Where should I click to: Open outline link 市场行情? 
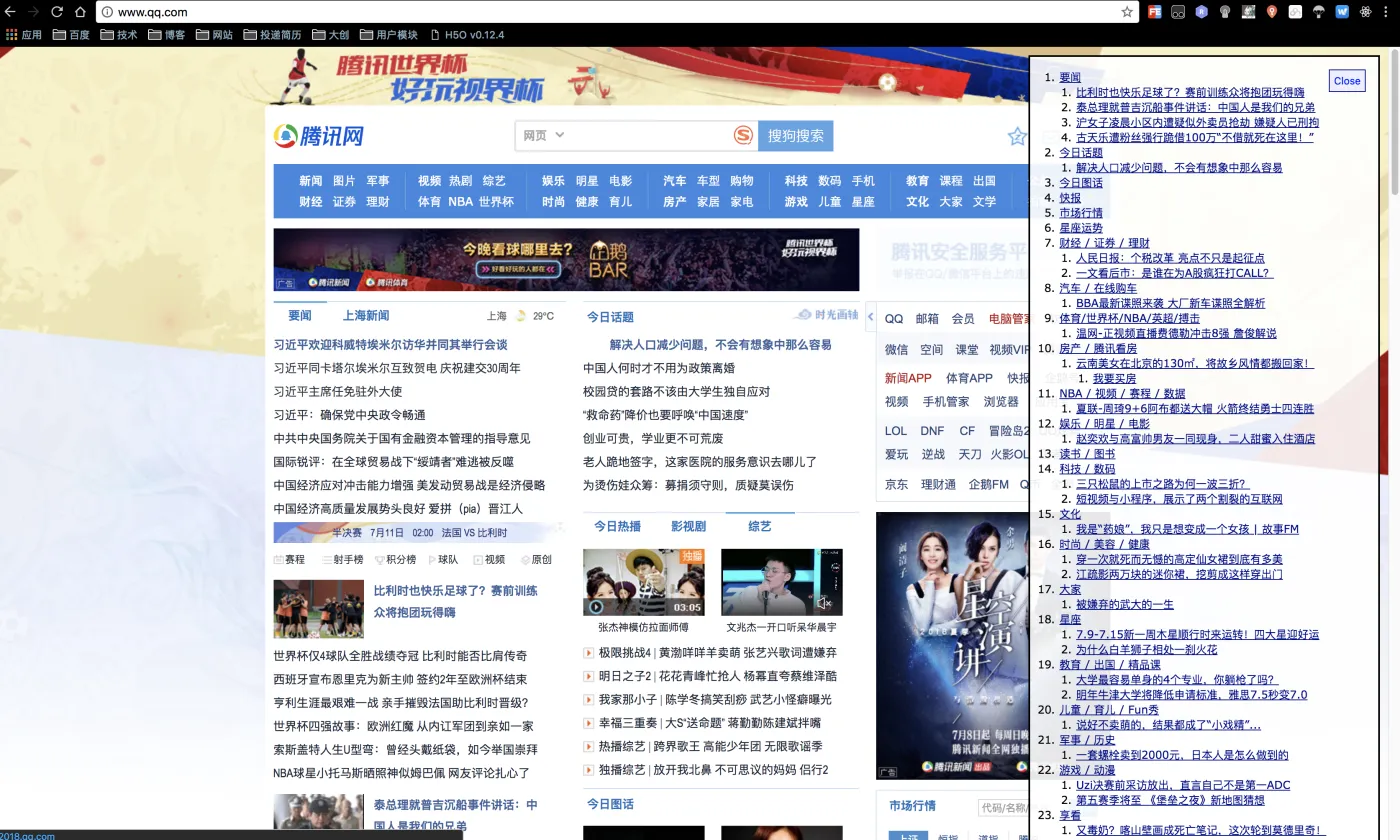1081,213
